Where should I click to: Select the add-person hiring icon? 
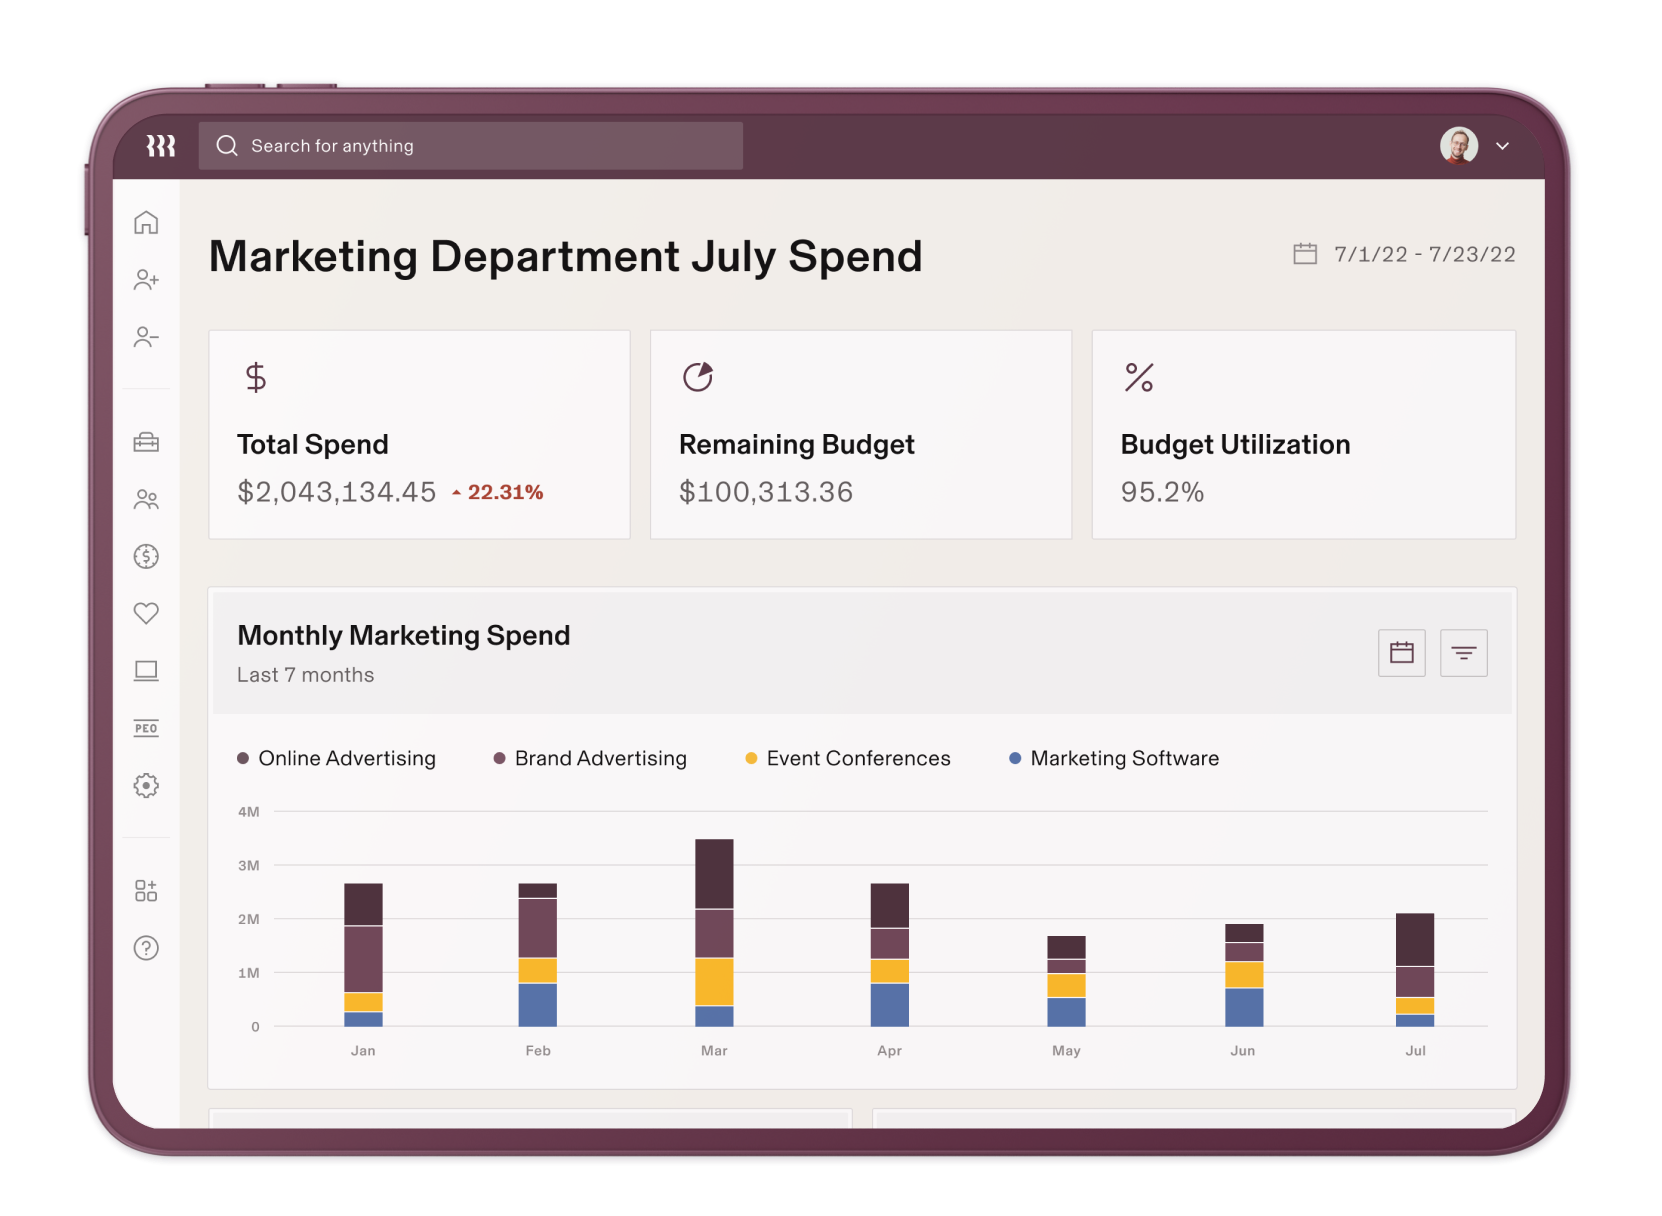(x=146, y=280)
